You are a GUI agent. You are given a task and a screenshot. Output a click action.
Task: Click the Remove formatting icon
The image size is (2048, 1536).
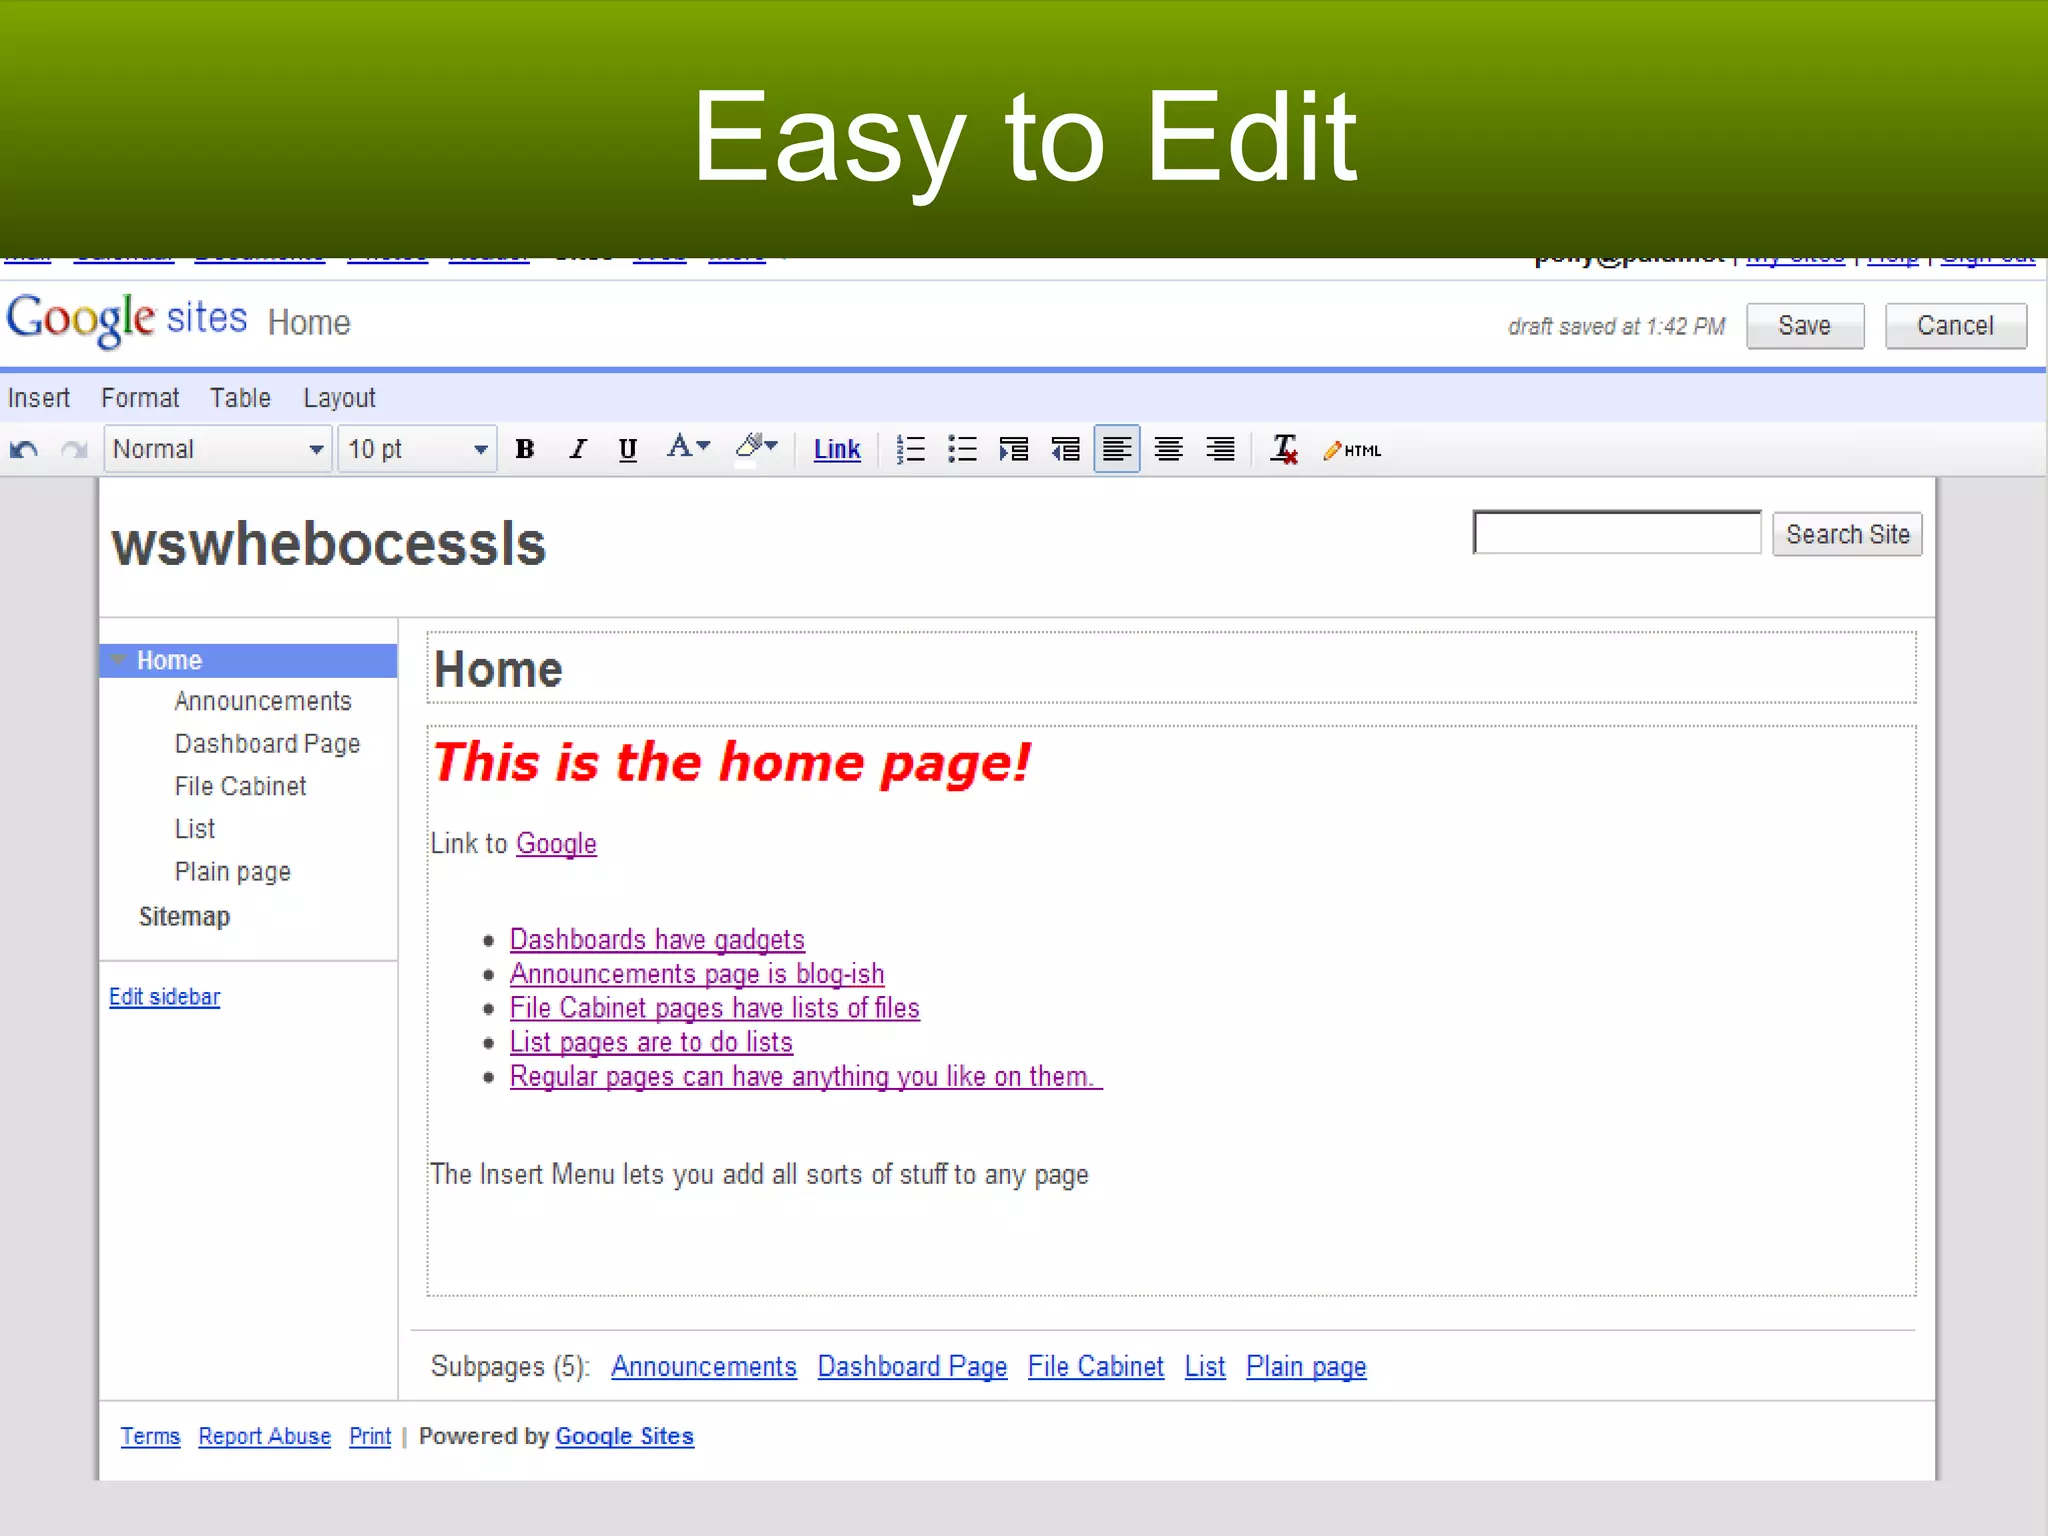coord(1284,450)
